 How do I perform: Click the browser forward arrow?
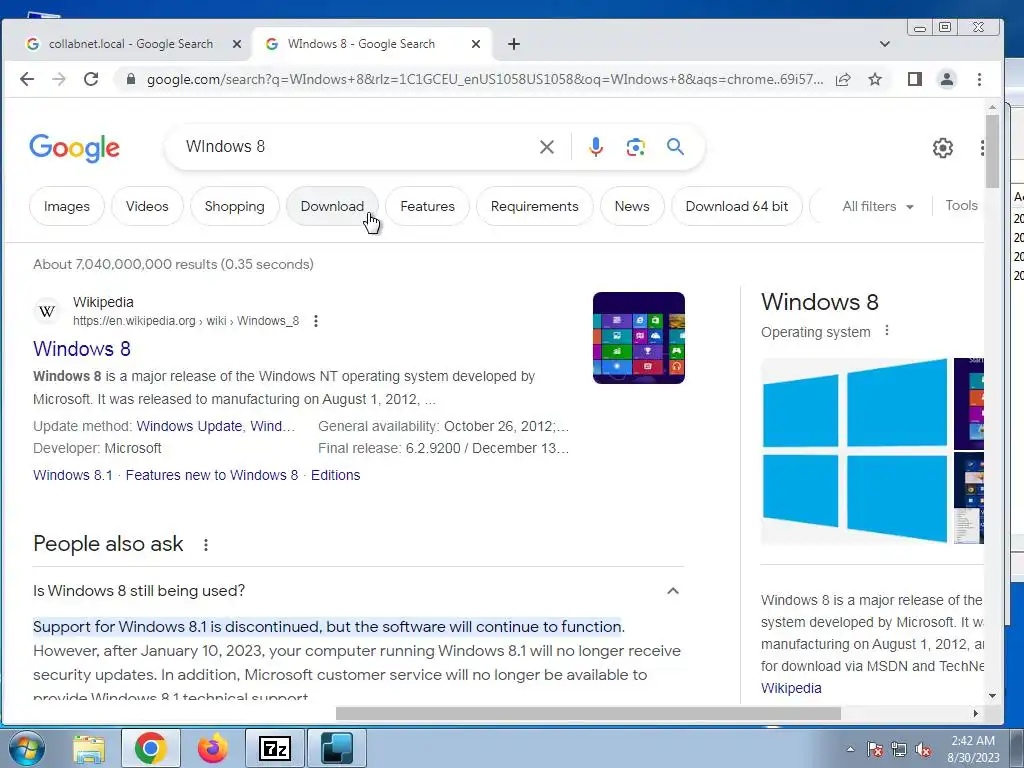pyautogui.click(x=59, y=79)
